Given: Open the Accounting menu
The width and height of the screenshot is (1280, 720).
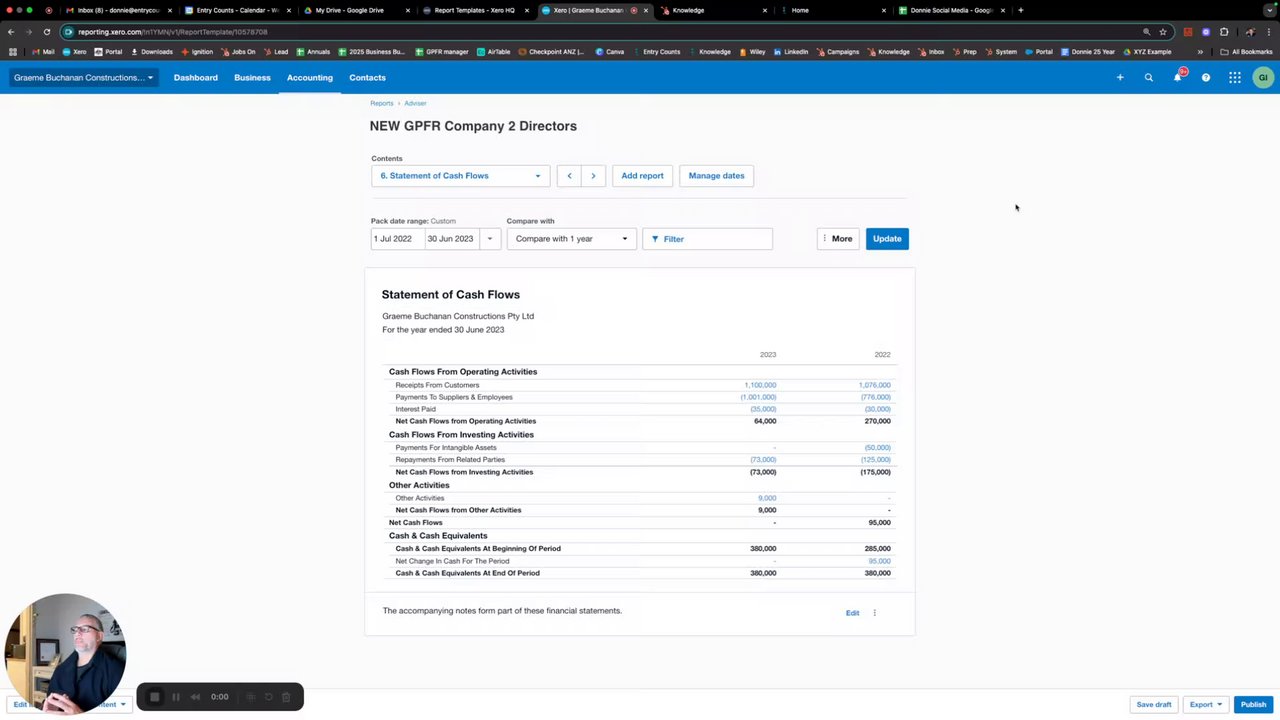Looking at the screenshot, I should pyautogui.click(x=310, y=77).
